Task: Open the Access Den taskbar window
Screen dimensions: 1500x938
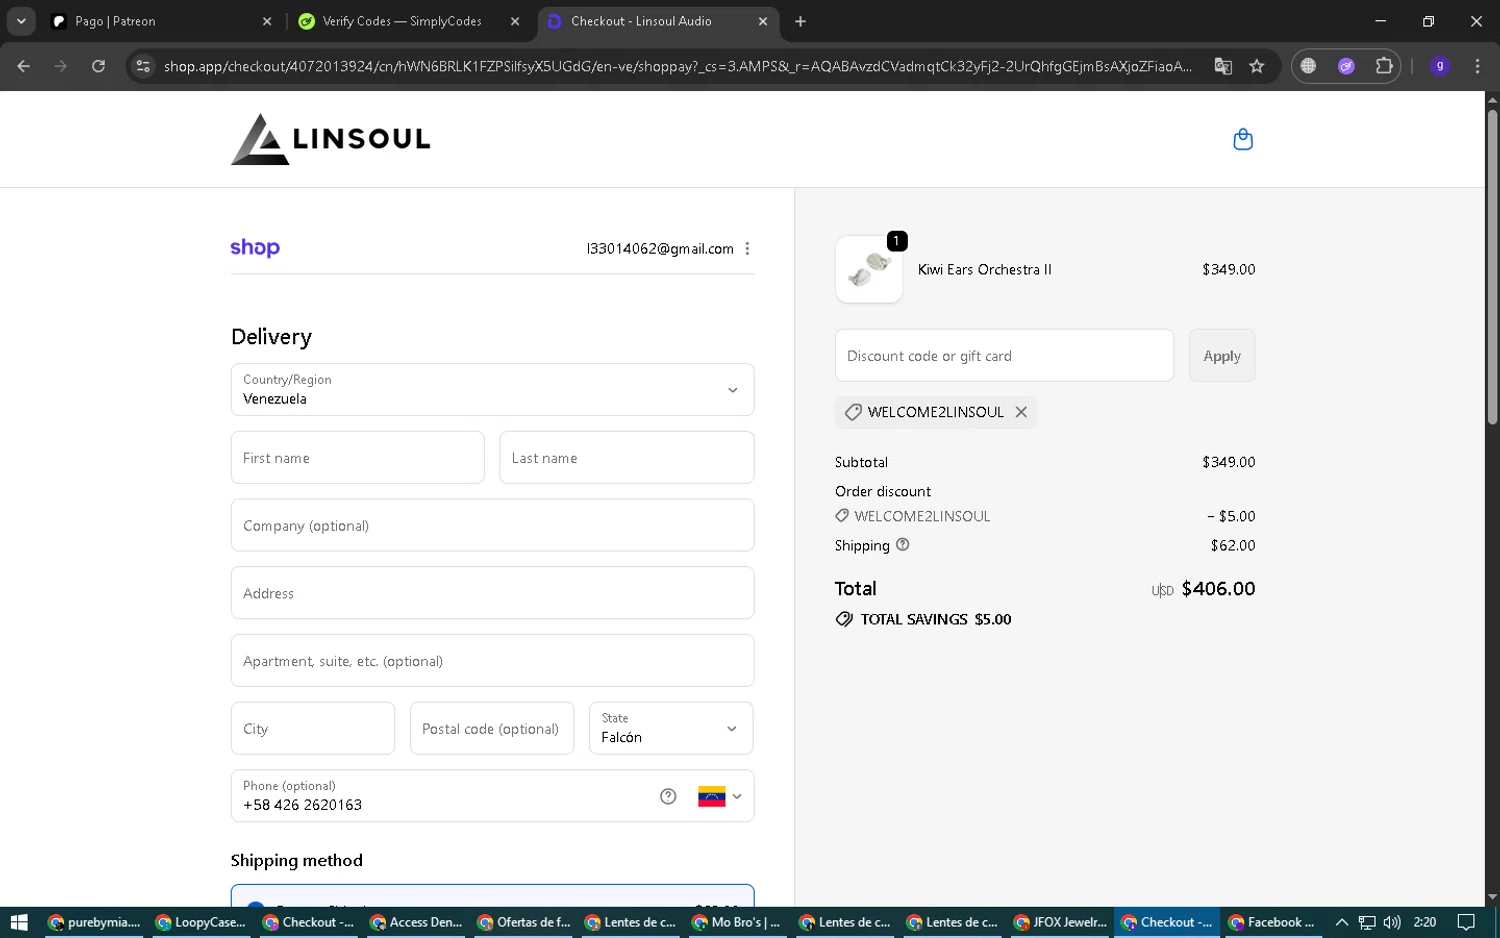Action: tap(416, 922)
